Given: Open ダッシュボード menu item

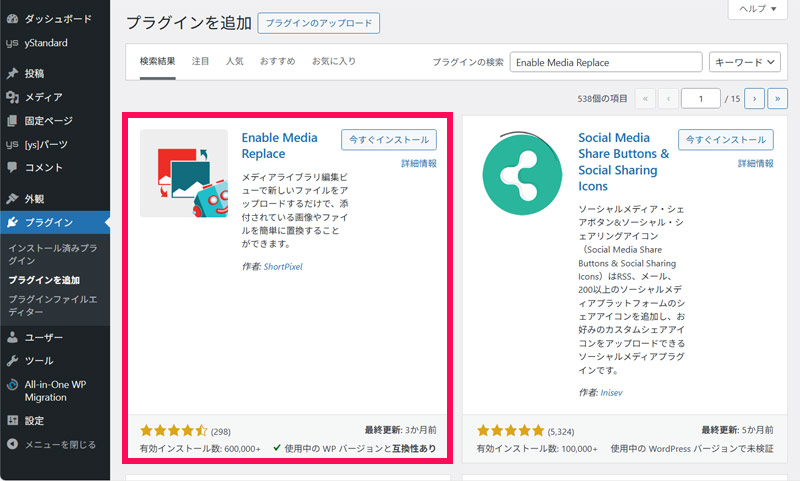Looking at the screenshot, I should (x=58, y=19).
